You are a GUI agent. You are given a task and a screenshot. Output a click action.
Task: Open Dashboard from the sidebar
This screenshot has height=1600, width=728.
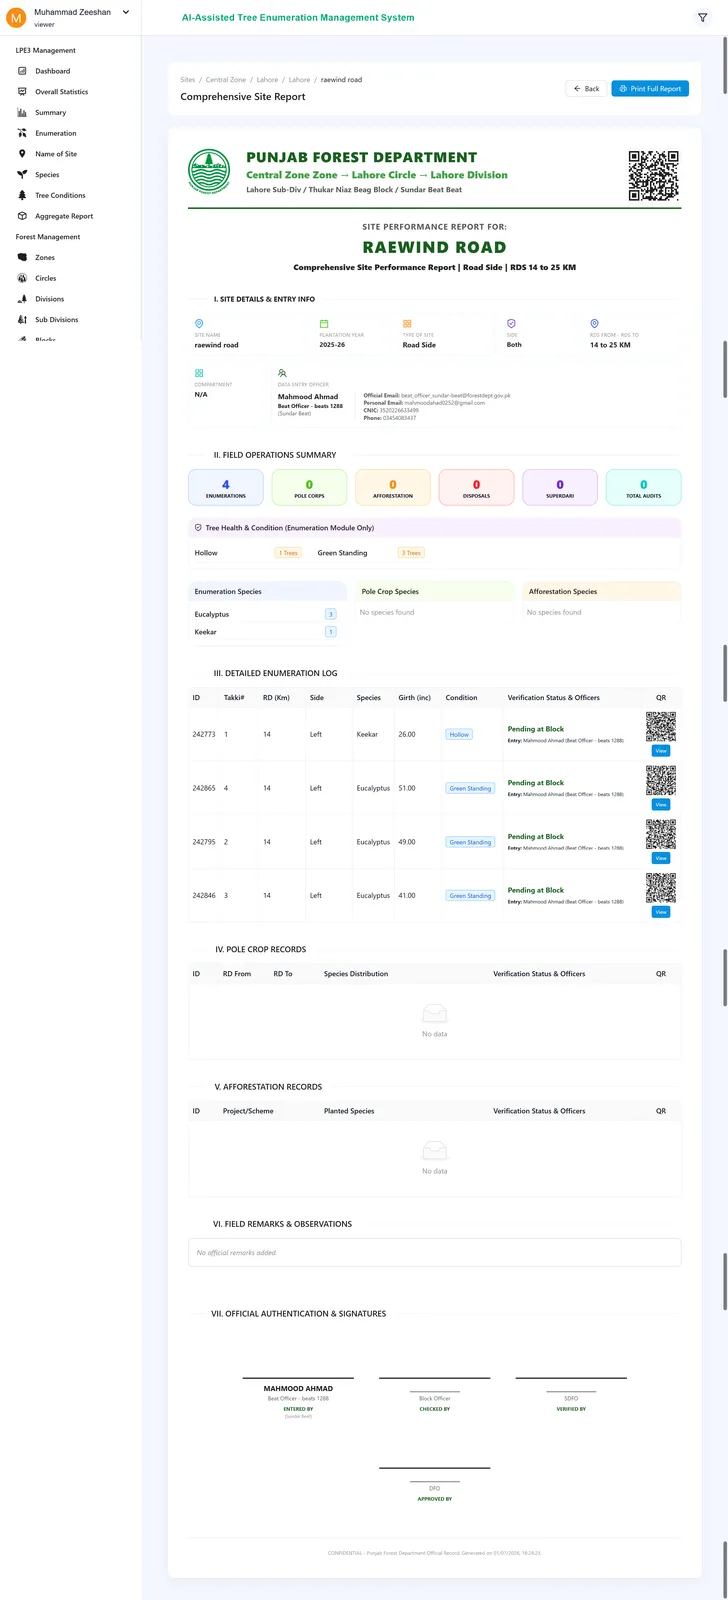tap(52, 71)
